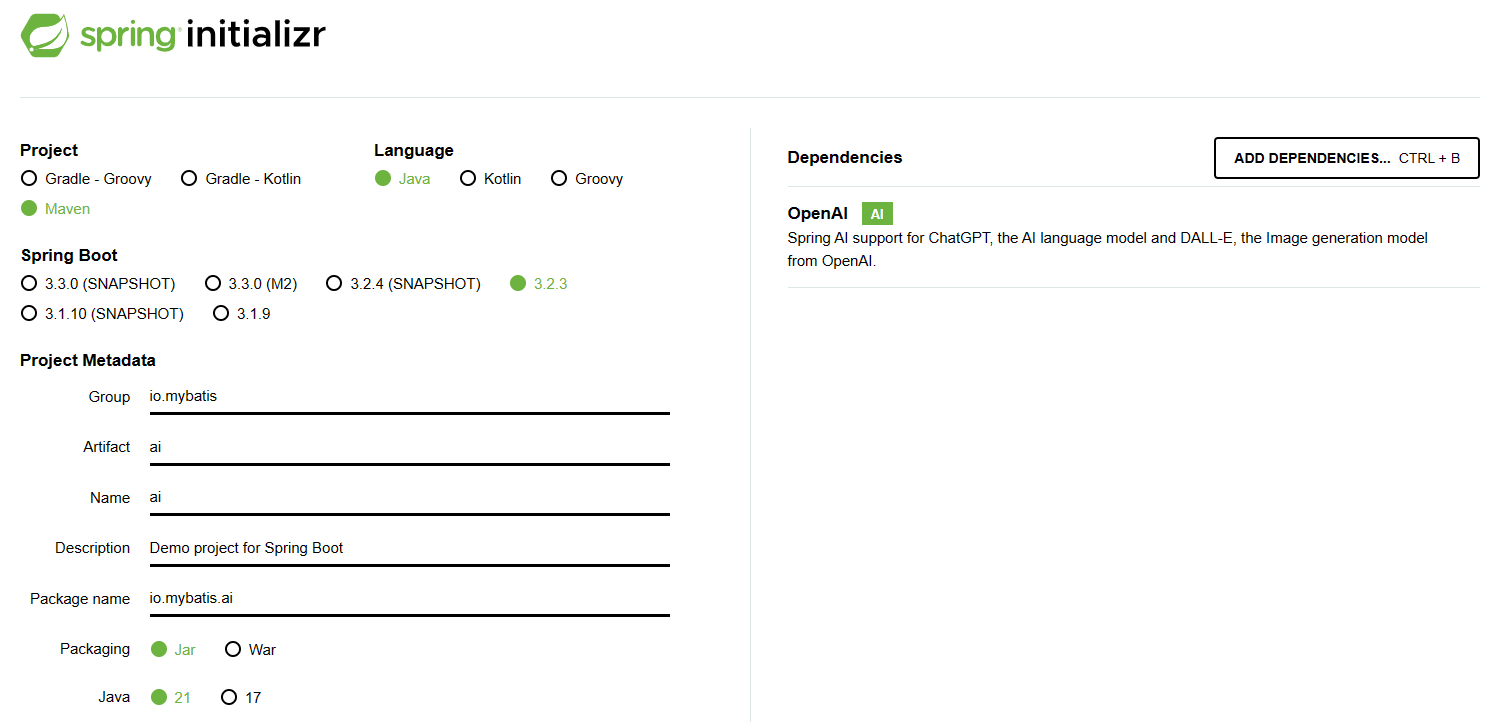Edit the Description field
This screenshot has height=722, width=1499.
408,548
